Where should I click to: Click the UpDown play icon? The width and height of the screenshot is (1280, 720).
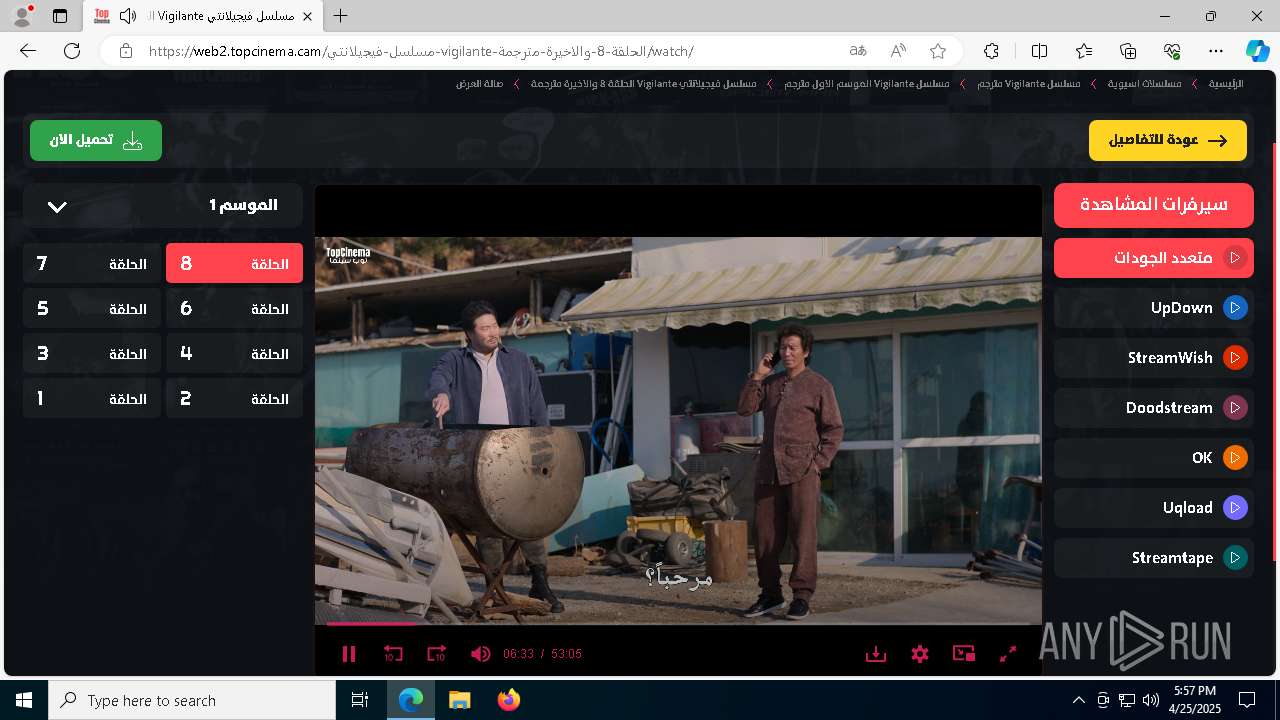[x=1235, y=308]
